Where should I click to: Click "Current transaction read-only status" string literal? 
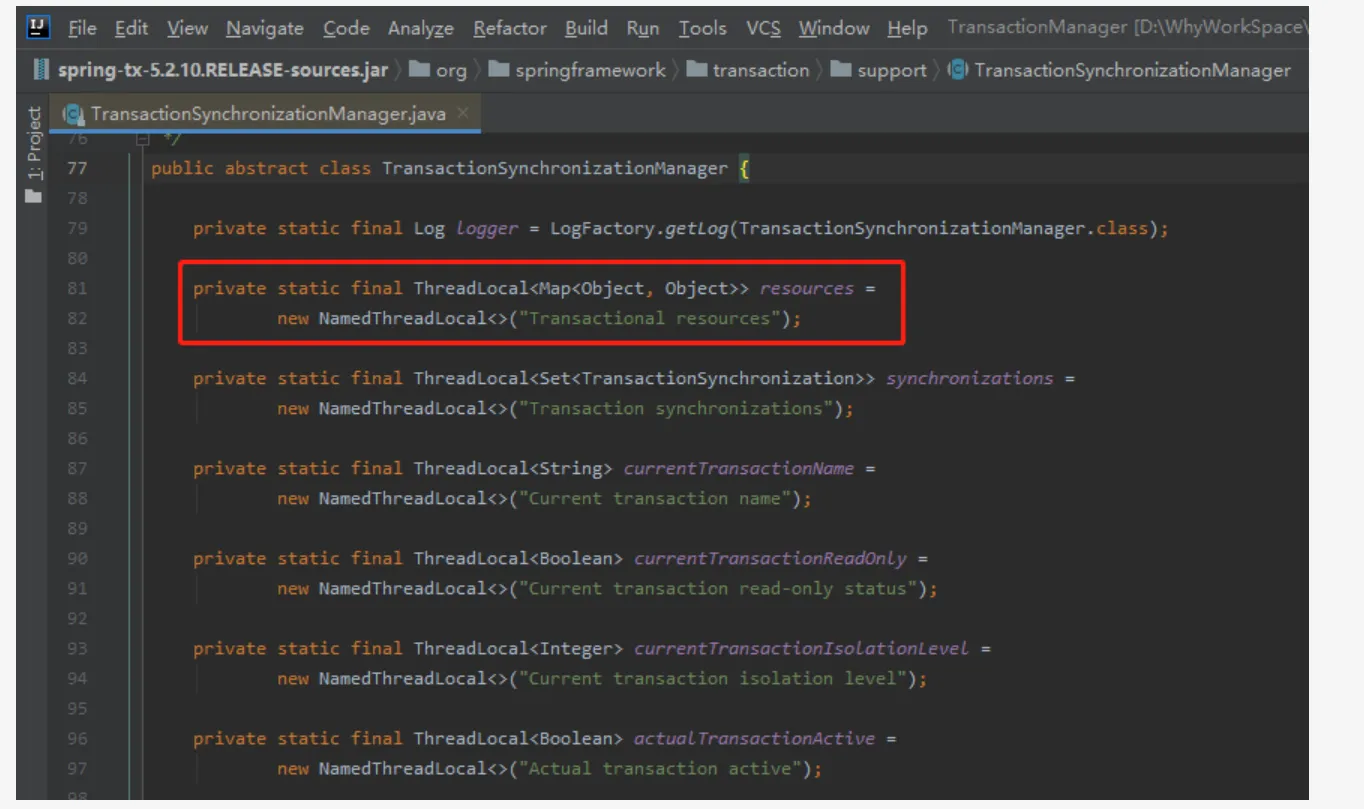tap(718, 589)
